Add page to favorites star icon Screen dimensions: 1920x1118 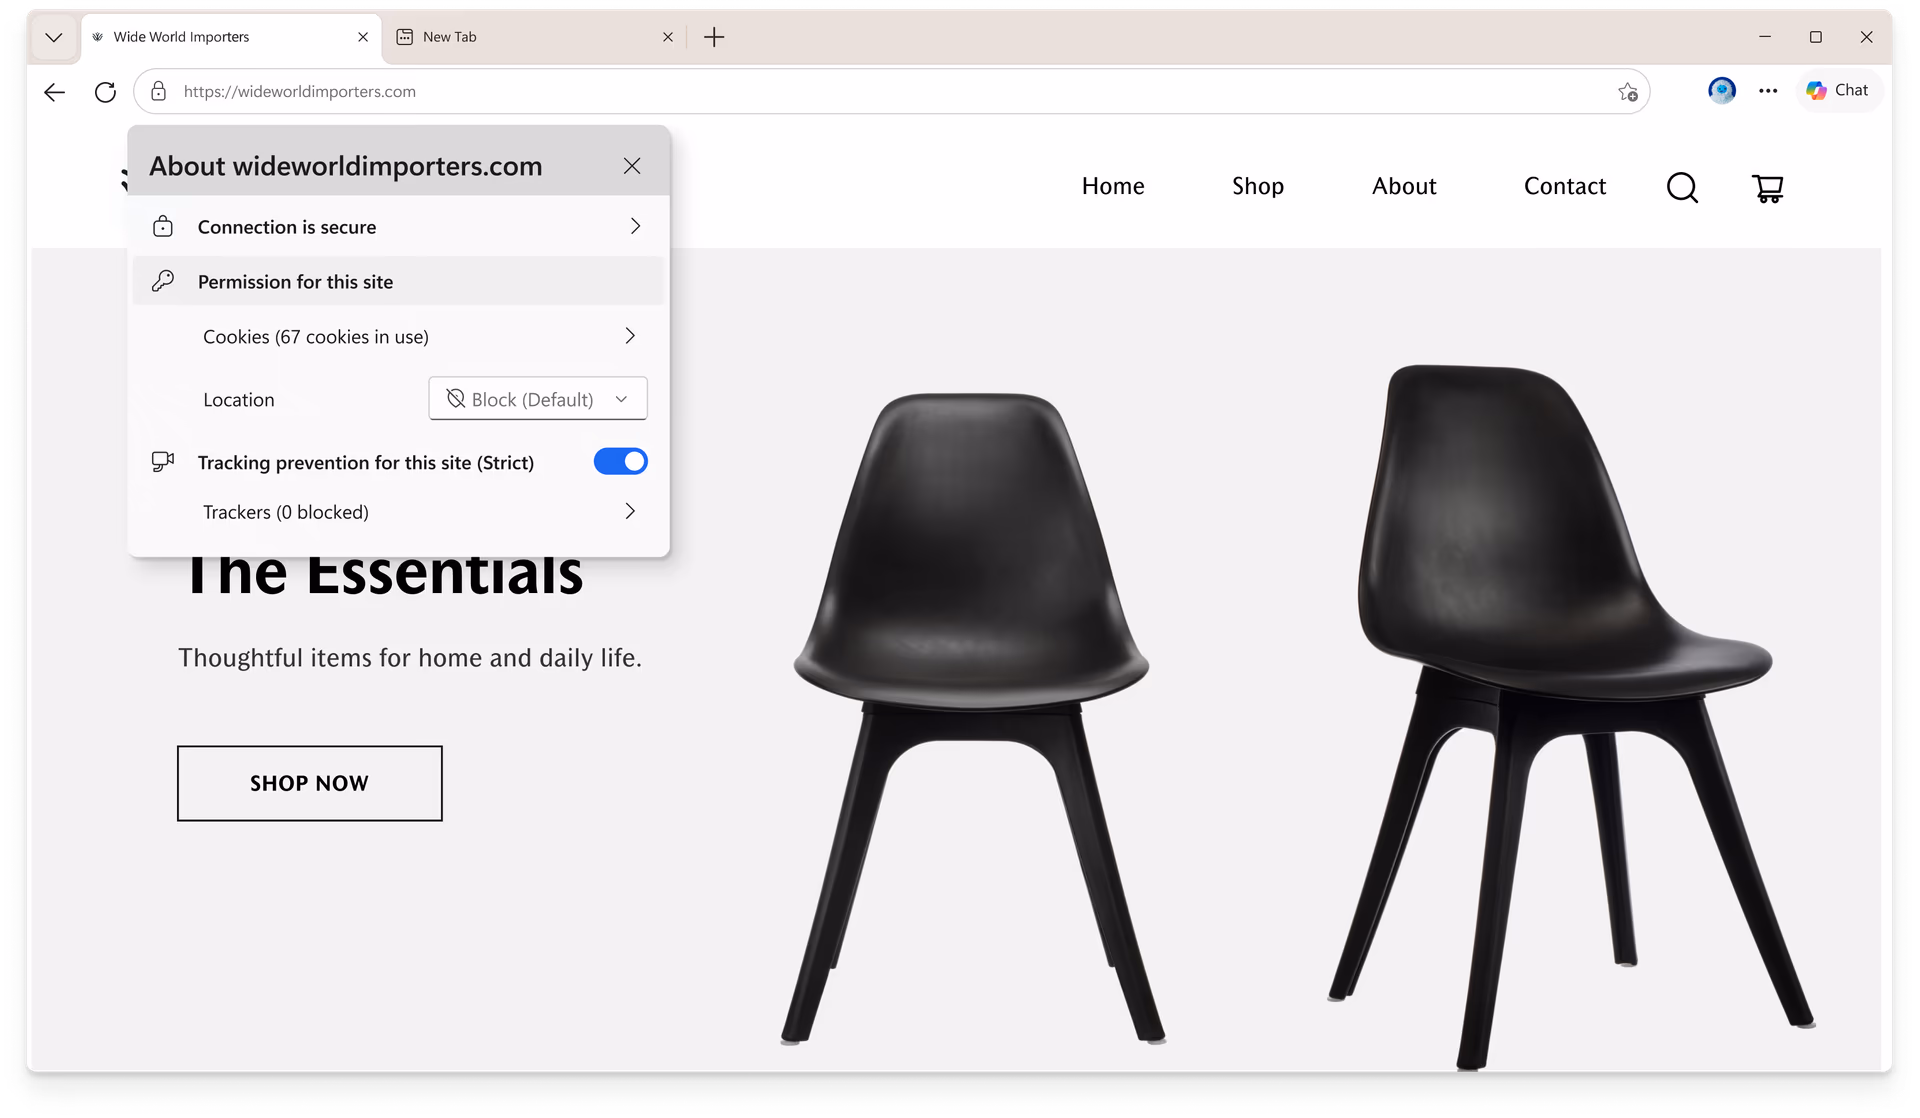1627,92
